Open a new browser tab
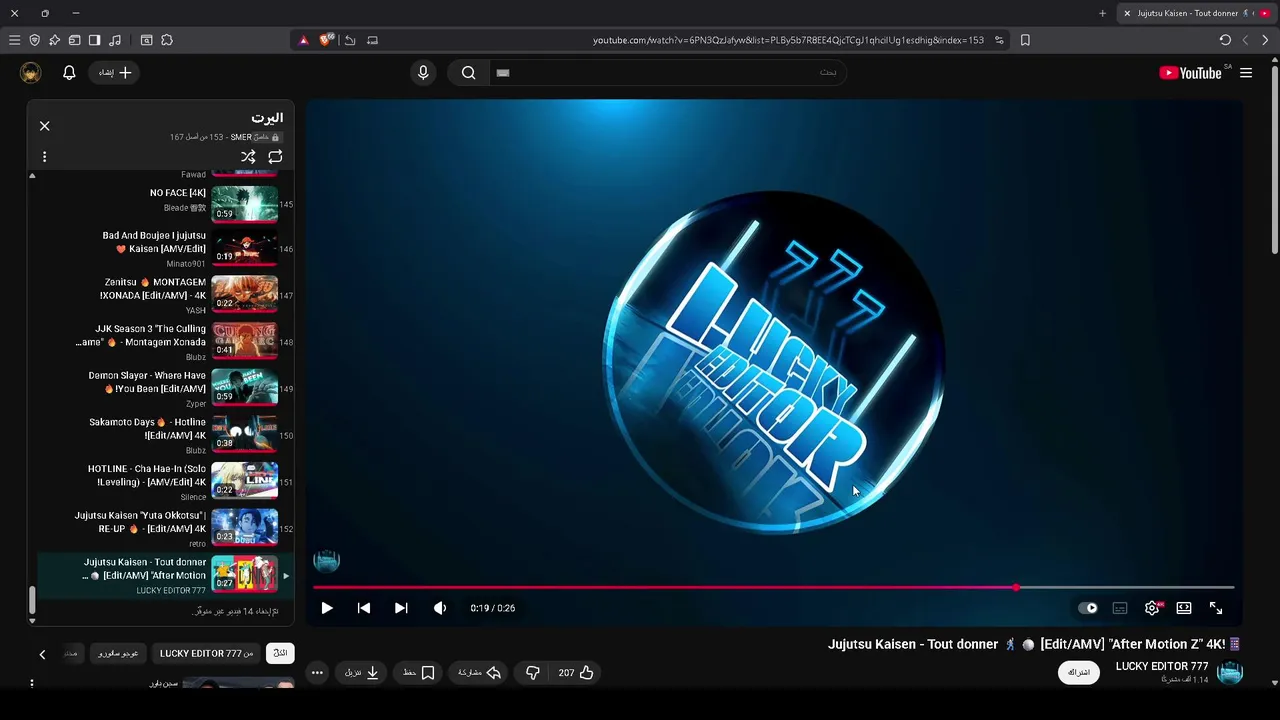The image size is (1280, 720). click(x=1102, y=13)
